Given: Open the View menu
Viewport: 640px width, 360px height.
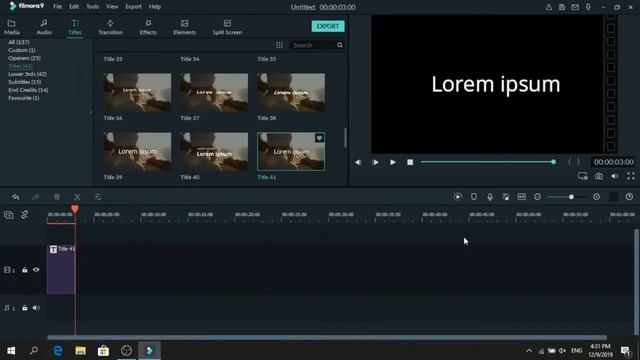Looking at the screenshot, I should pyautogui.click(x=112, y=7).
